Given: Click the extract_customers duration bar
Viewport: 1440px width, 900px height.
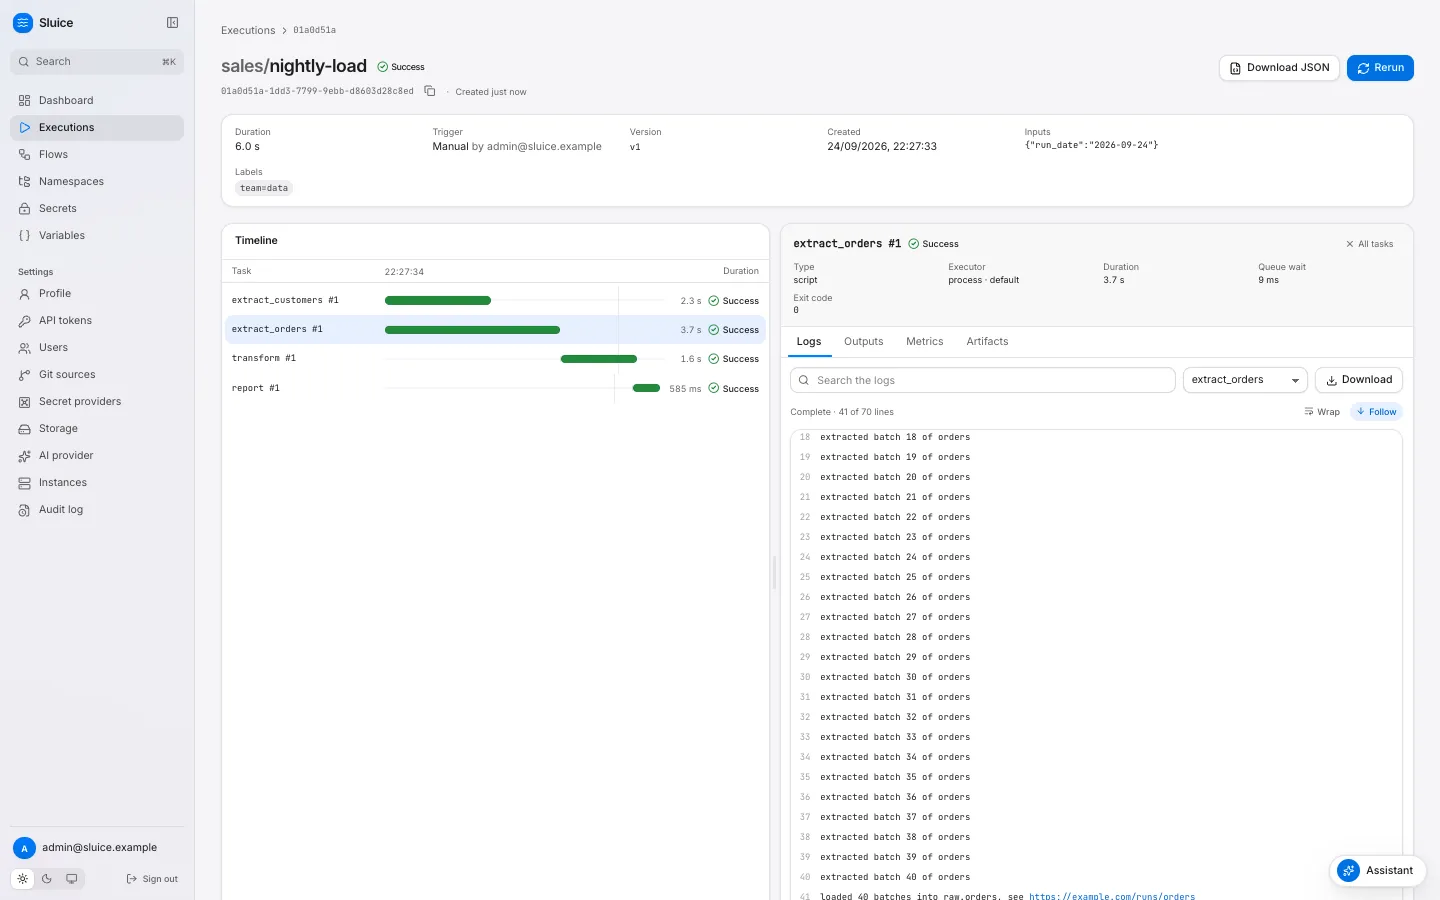Looking at the screenshot, I should coord(438,300).
